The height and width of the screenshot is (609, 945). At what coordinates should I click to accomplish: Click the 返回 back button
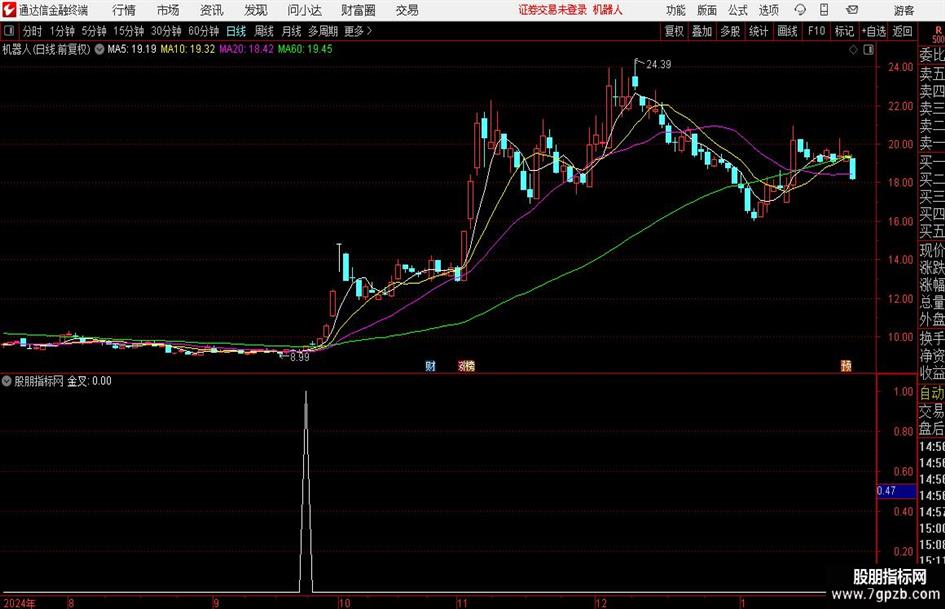pyautogui.click(x=902, y=31)
